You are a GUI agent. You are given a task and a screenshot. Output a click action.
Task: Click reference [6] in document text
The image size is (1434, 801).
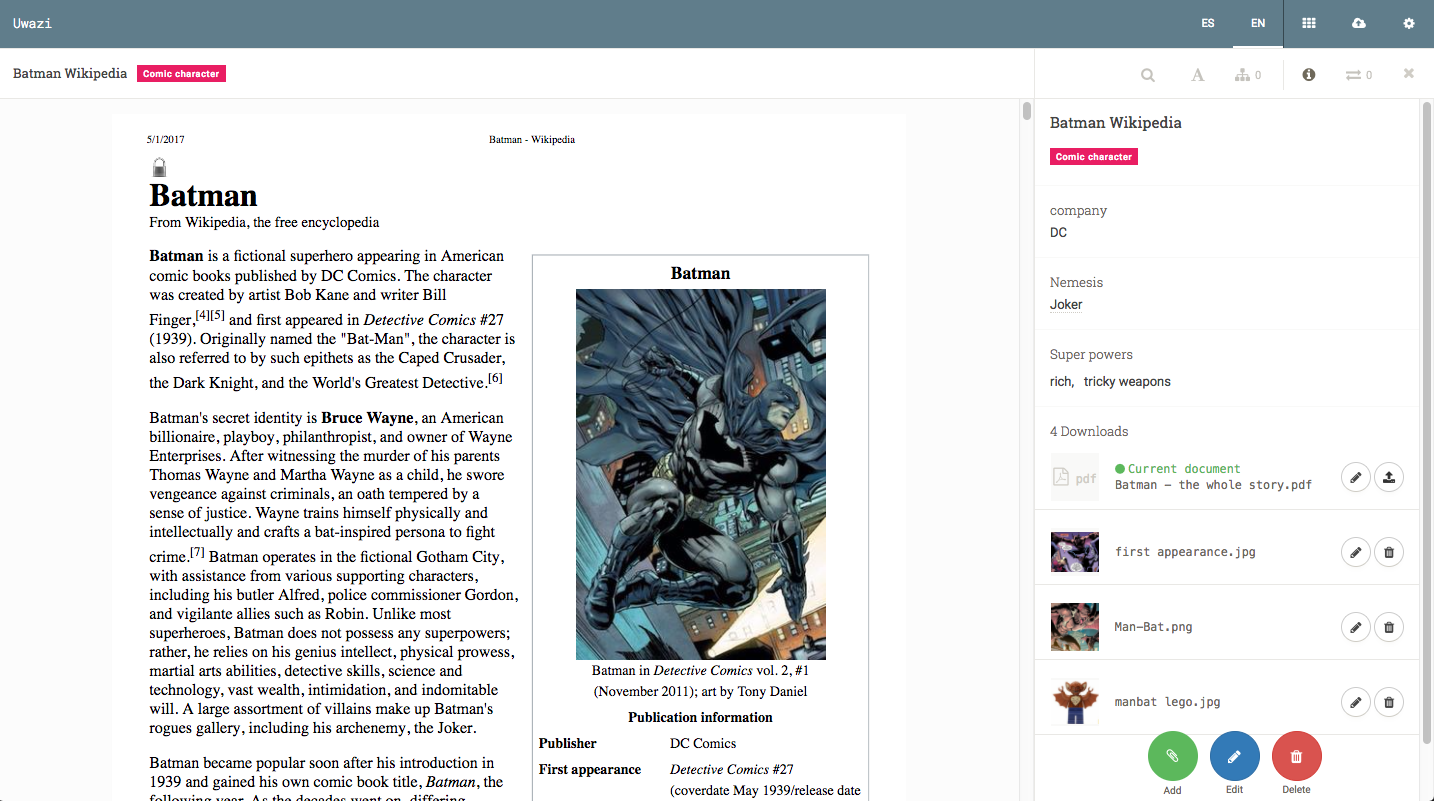click(495, 378)
